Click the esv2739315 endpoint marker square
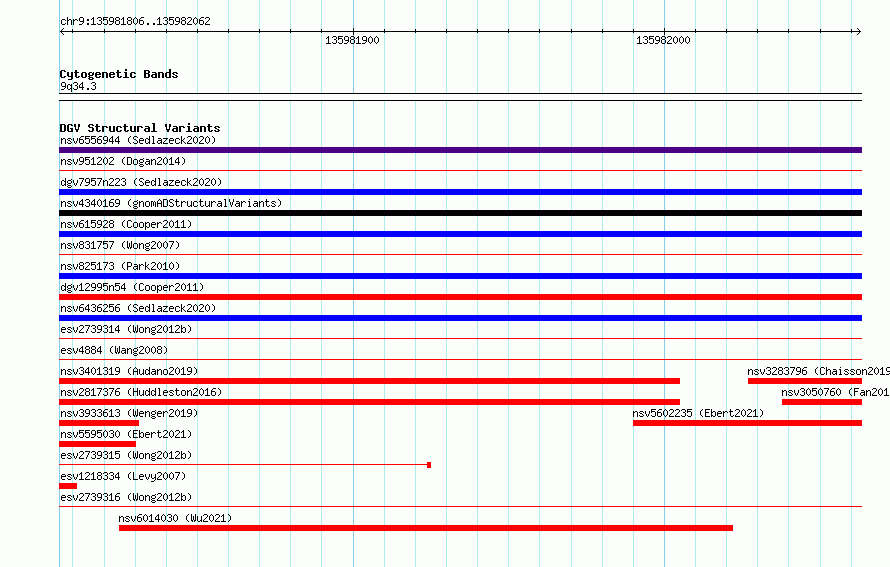This screenshot has width=890, height=567. click(429, 465)
